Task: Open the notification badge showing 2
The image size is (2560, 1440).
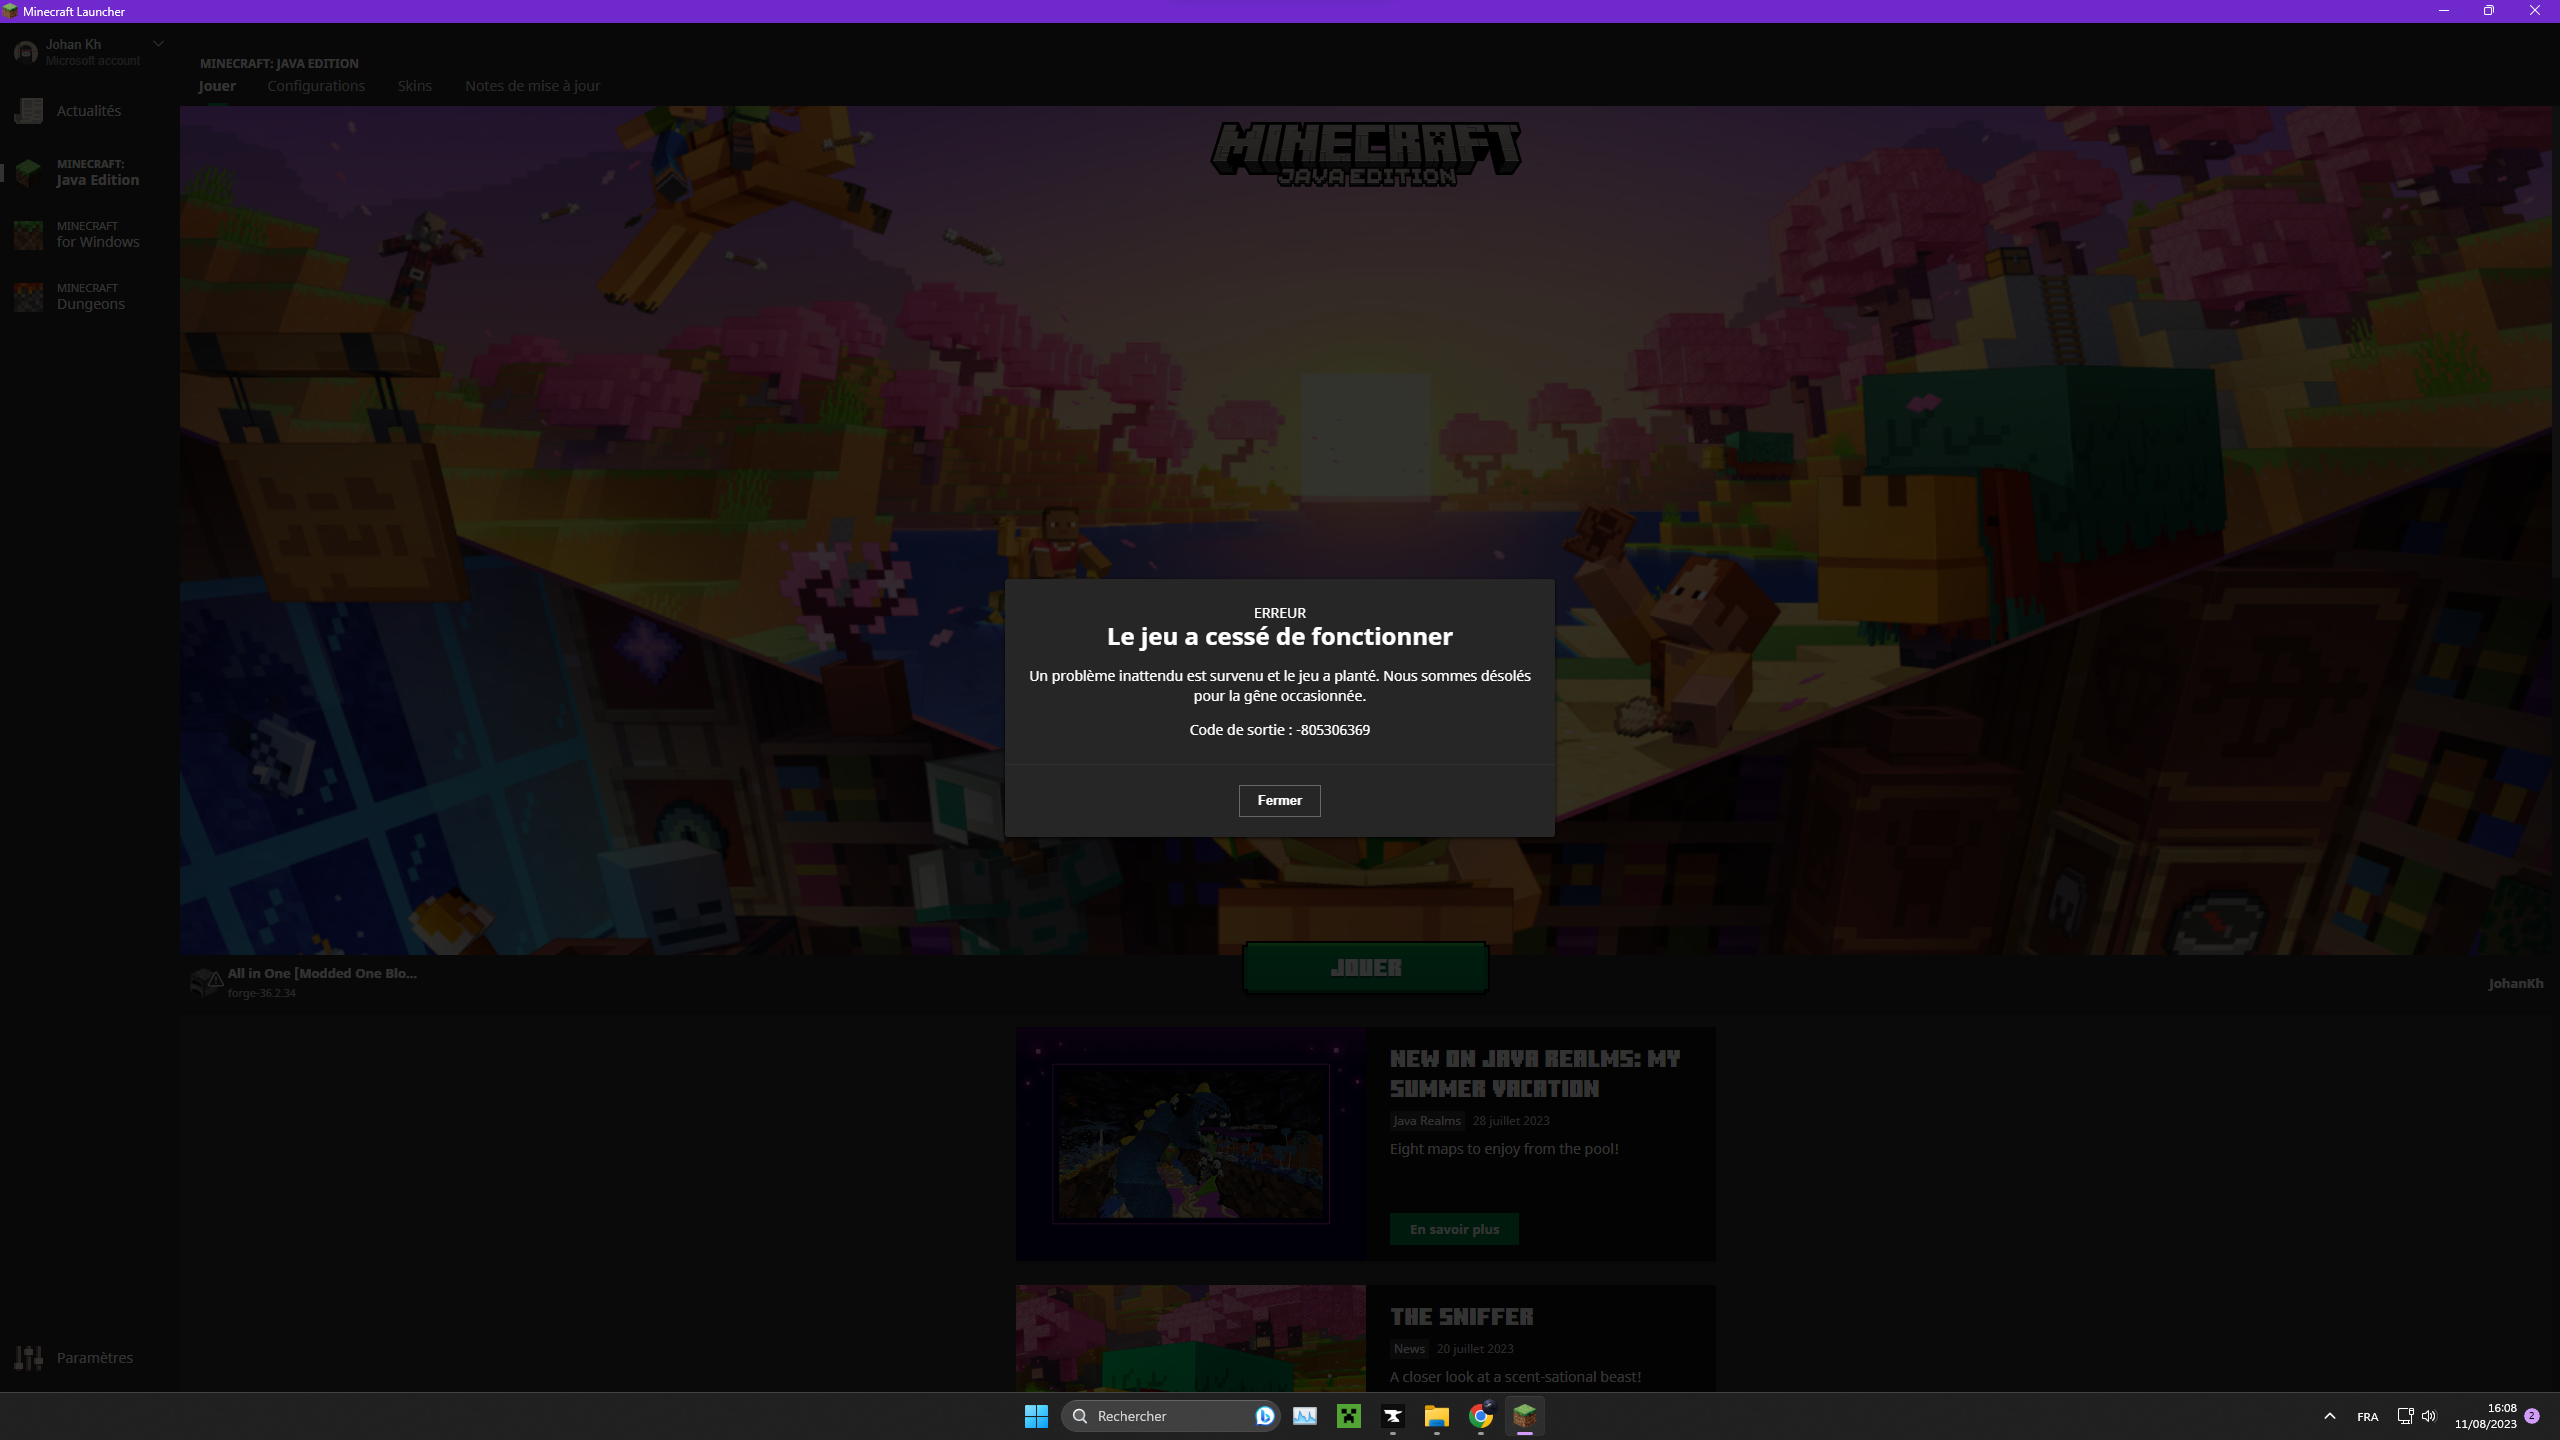Action: [2532, 1416]
